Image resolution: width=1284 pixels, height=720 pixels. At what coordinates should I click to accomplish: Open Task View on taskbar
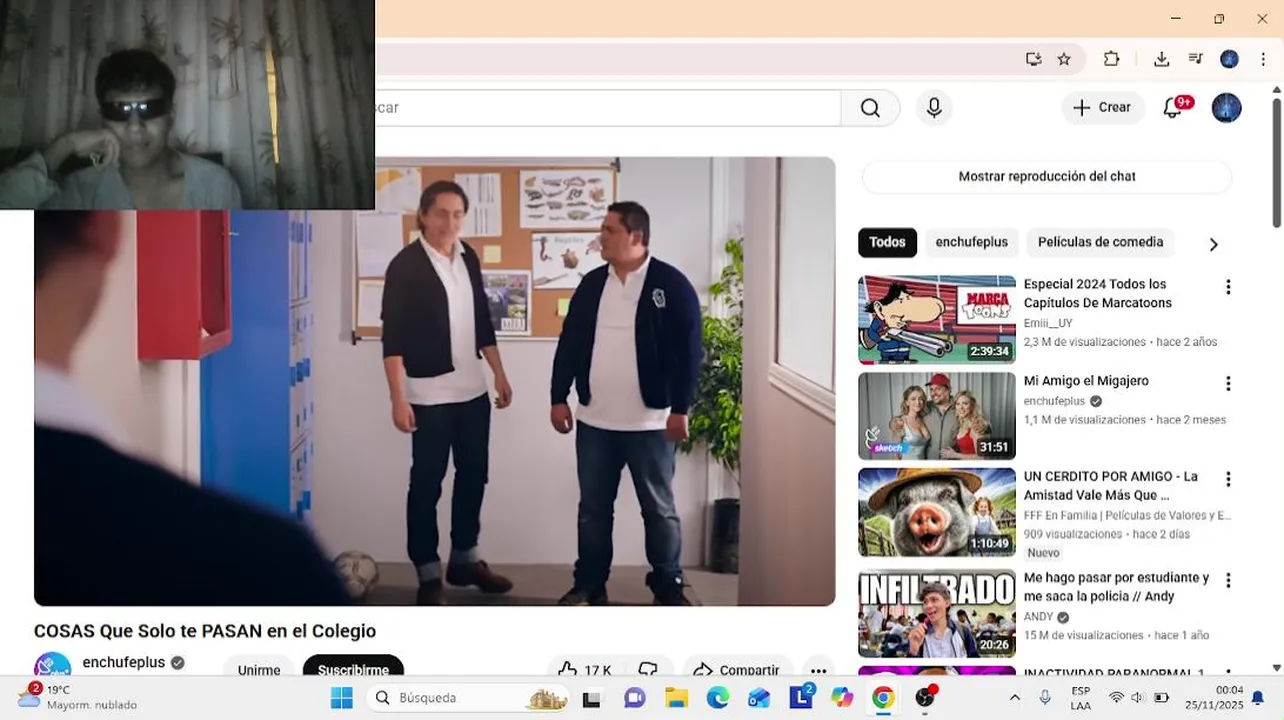click(591, 698)
